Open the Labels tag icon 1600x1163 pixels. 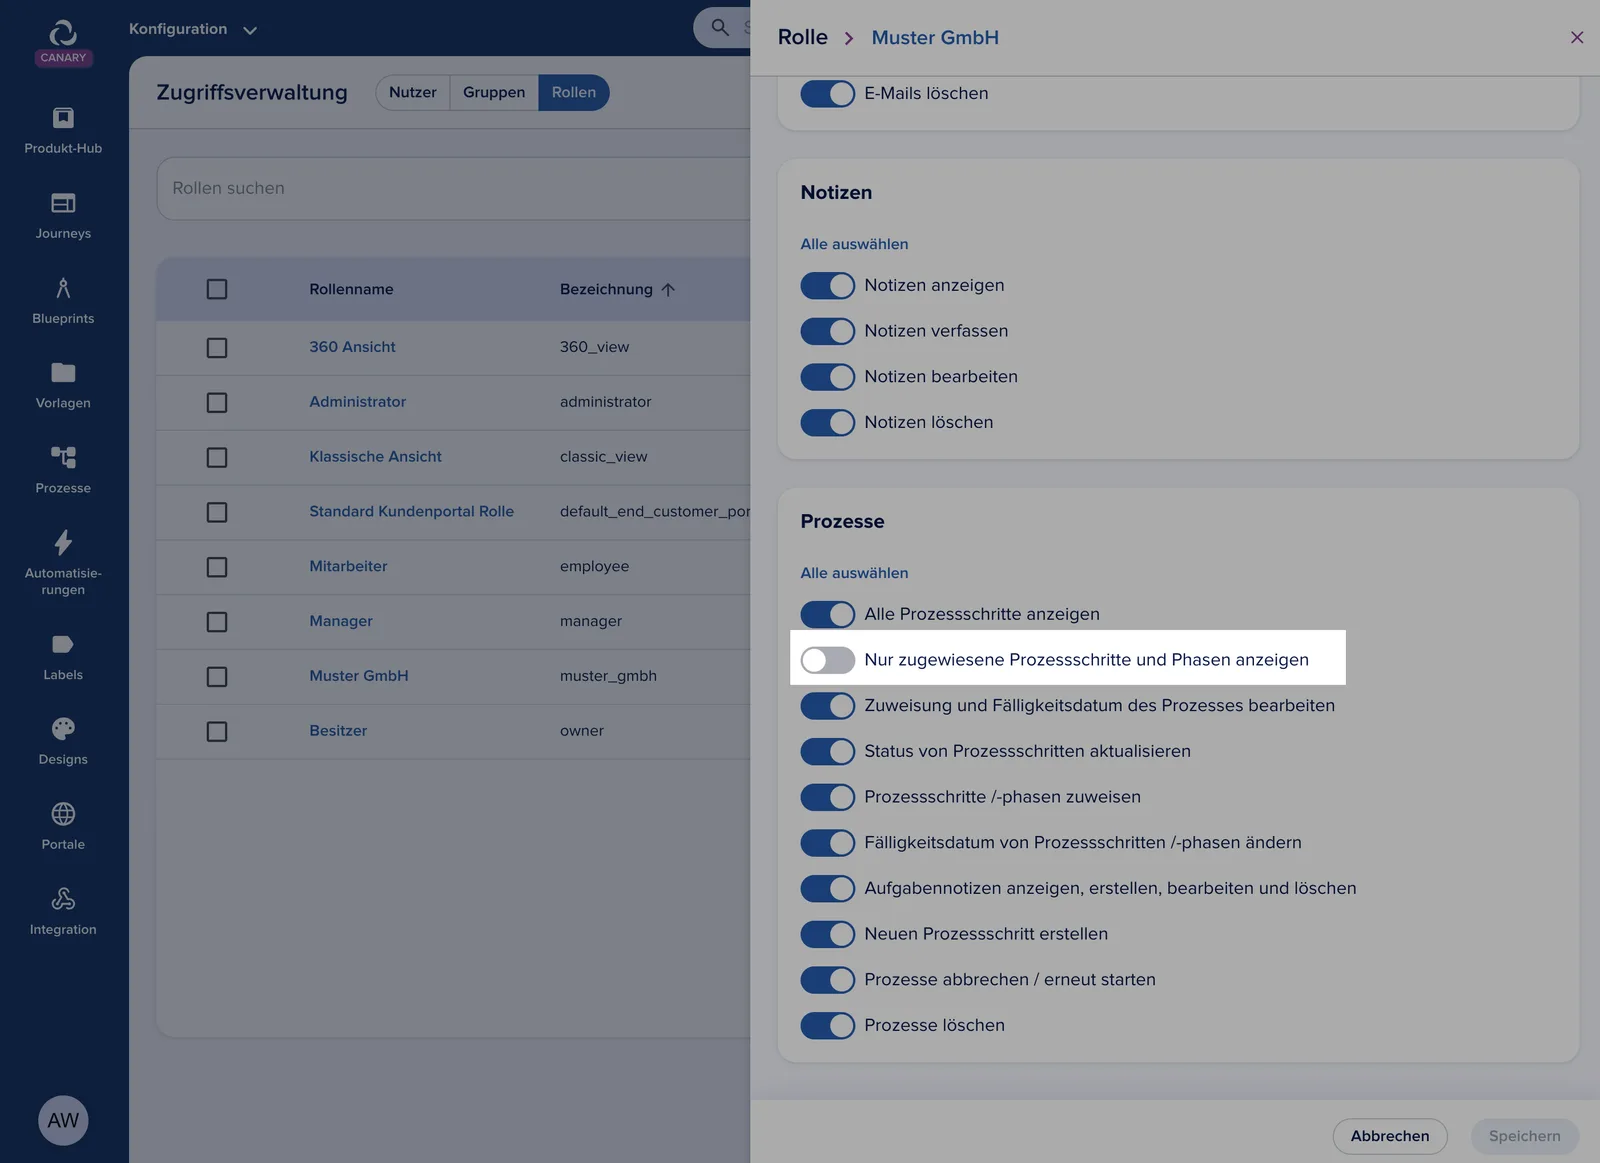(x=63, y=644)
